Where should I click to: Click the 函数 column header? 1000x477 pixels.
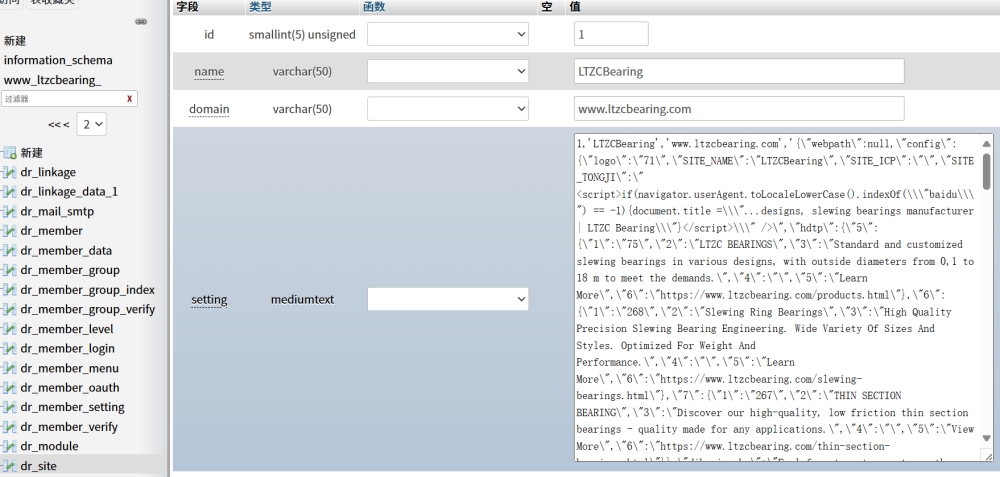point(374,7)
